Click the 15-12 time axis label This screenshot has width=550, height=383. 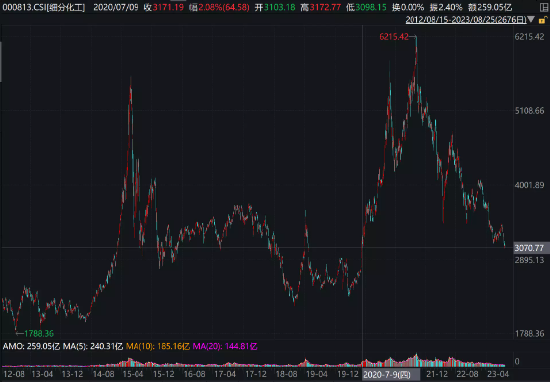[163, 374]
